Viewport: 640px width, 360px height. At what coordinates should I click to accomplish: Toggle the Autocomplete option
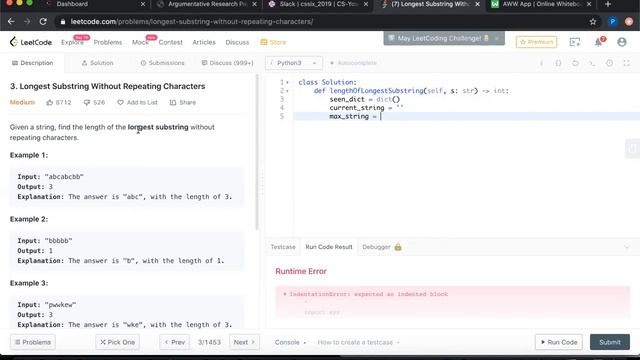point(353,63)
